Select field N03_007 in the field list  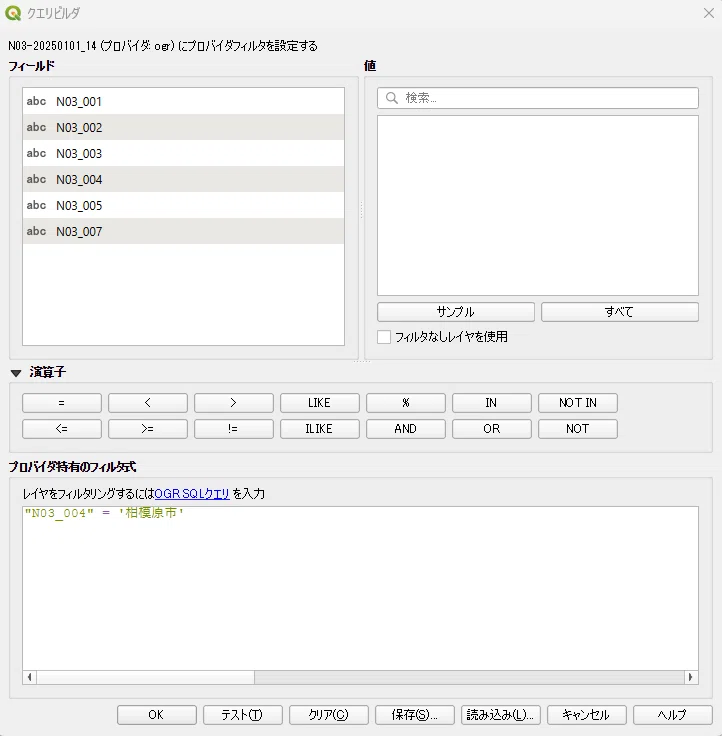click(x=183, y=231)
